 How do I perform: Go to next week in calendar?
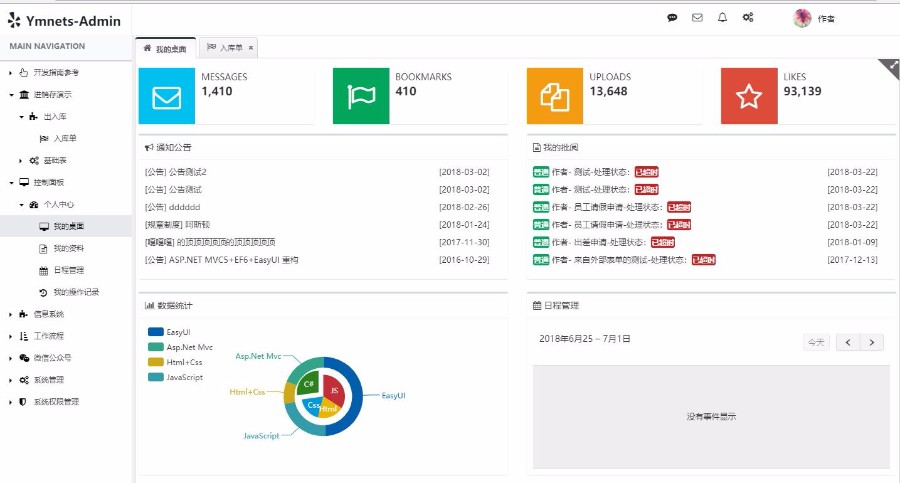click(872, 342)
